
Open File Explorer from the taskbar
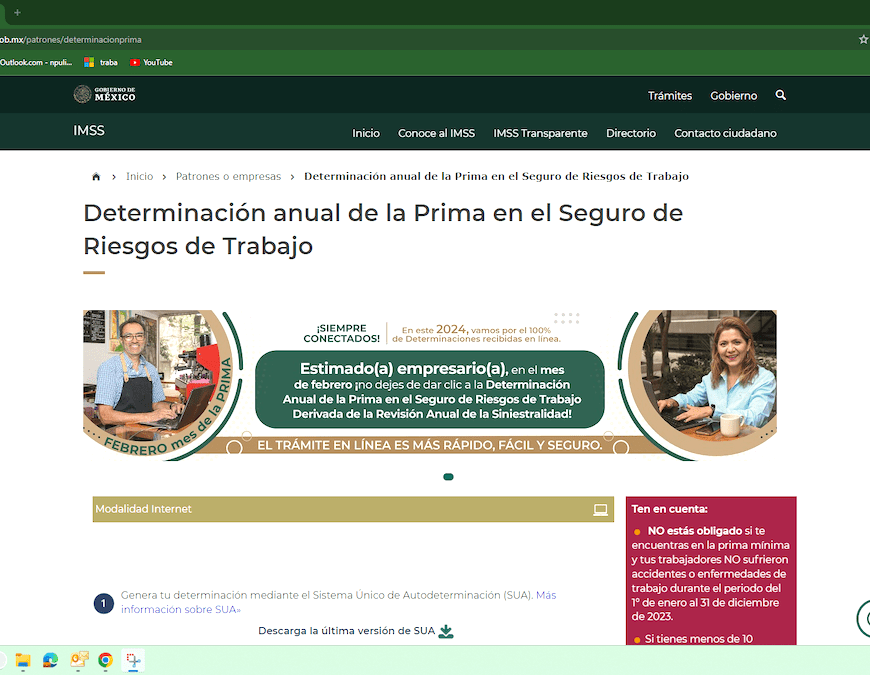(x=22, y=660)
